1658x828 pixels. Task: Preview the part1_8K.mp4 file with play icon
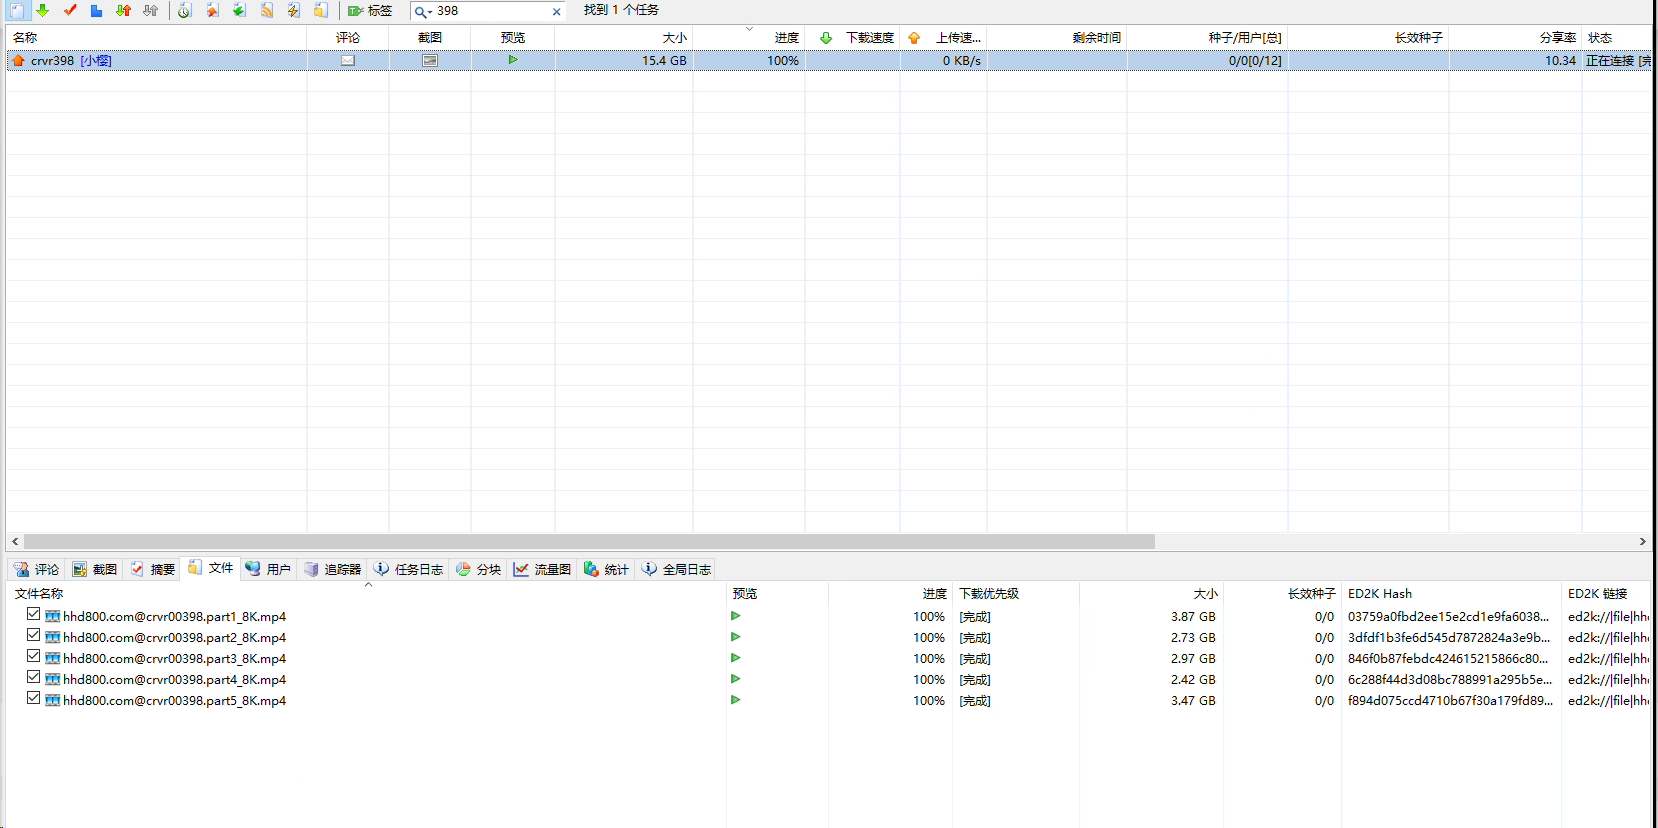click(736, 616)
